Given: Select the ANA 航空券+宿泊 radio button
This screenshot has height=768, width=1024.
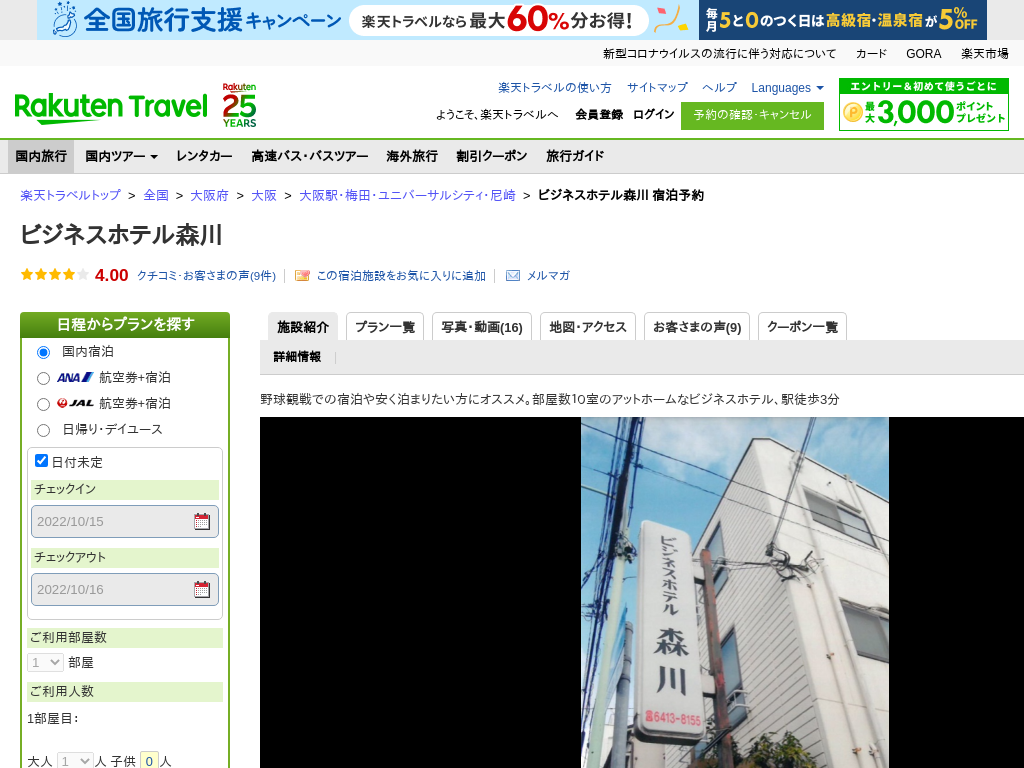Looking at the screenshot, I should tap(43, 378).
